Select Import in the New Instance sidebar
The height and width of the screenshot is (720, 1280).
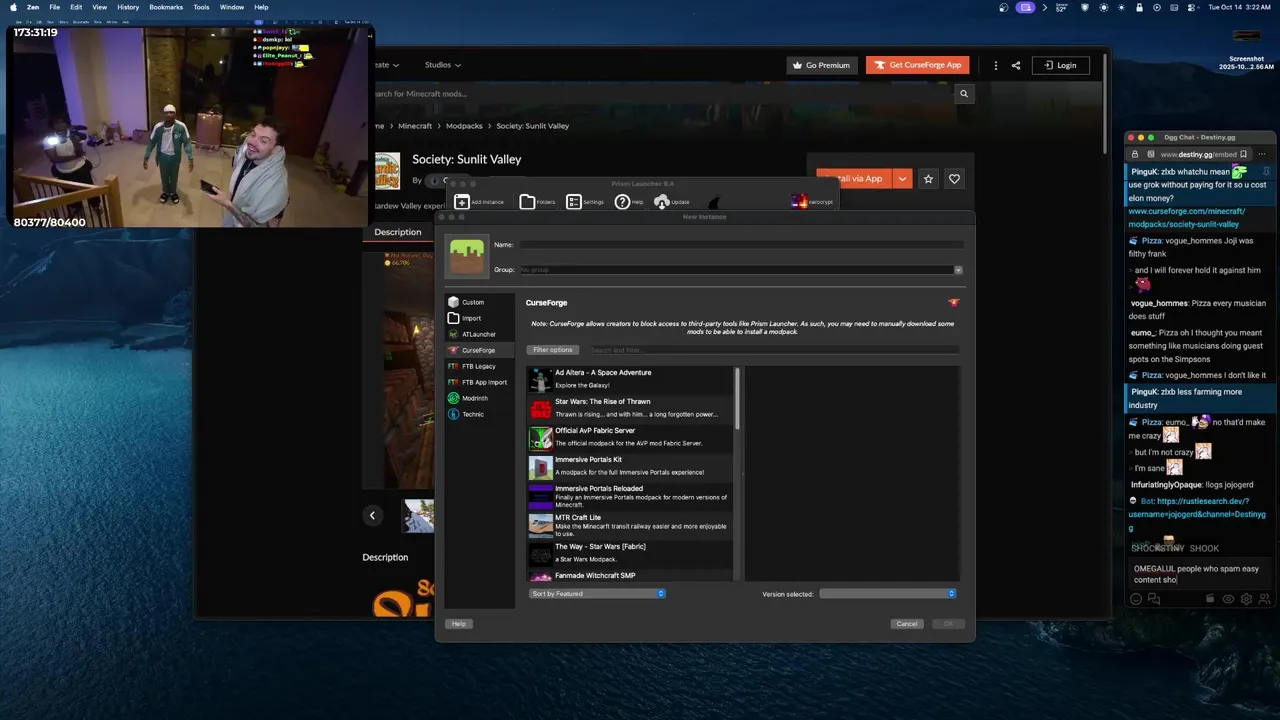click(x=479, y=318)
